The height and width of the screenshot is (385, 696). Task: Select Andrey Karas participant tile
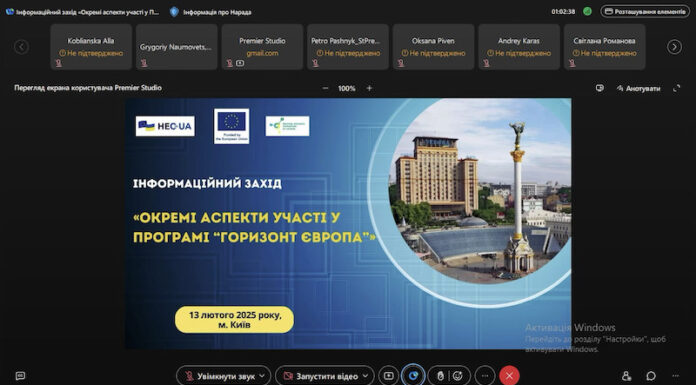(519, 47)
